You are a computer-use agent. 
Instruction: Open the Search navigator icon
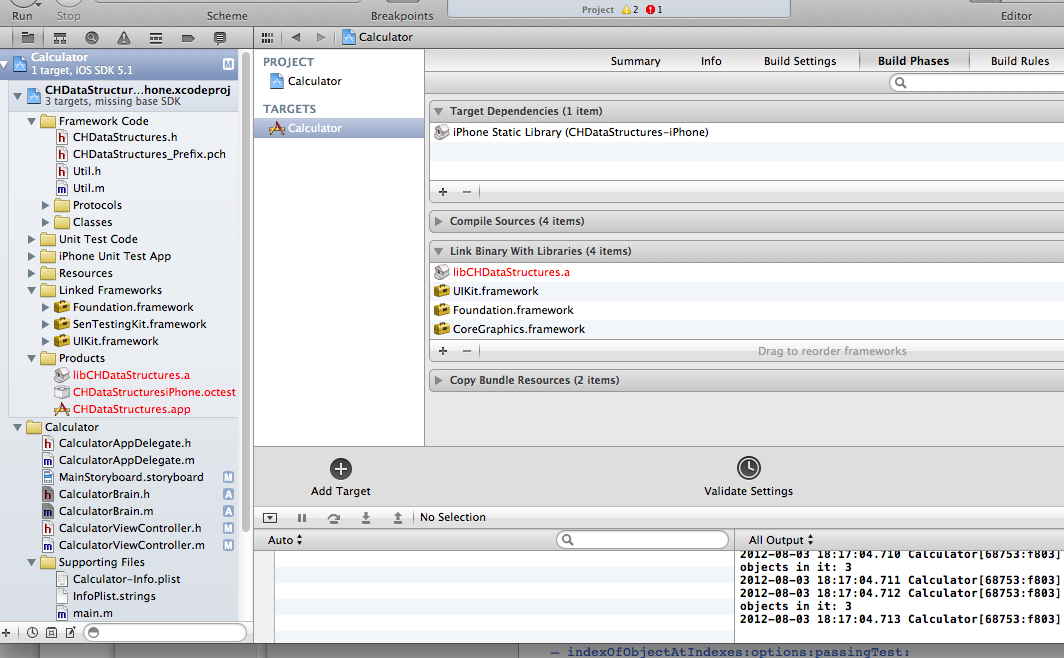point(92,38)
